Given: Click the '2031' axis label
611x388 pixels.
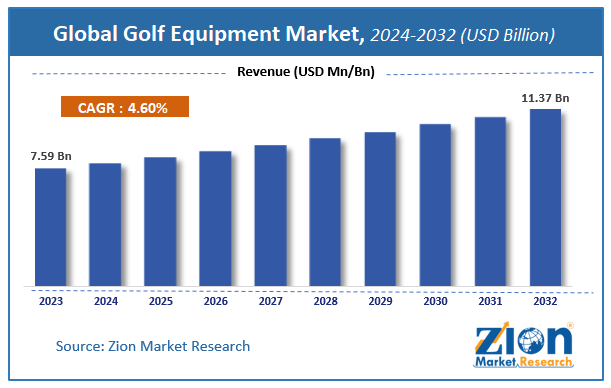Looking at the screenshot, I should pyautogui.click(x=490, y=301).
